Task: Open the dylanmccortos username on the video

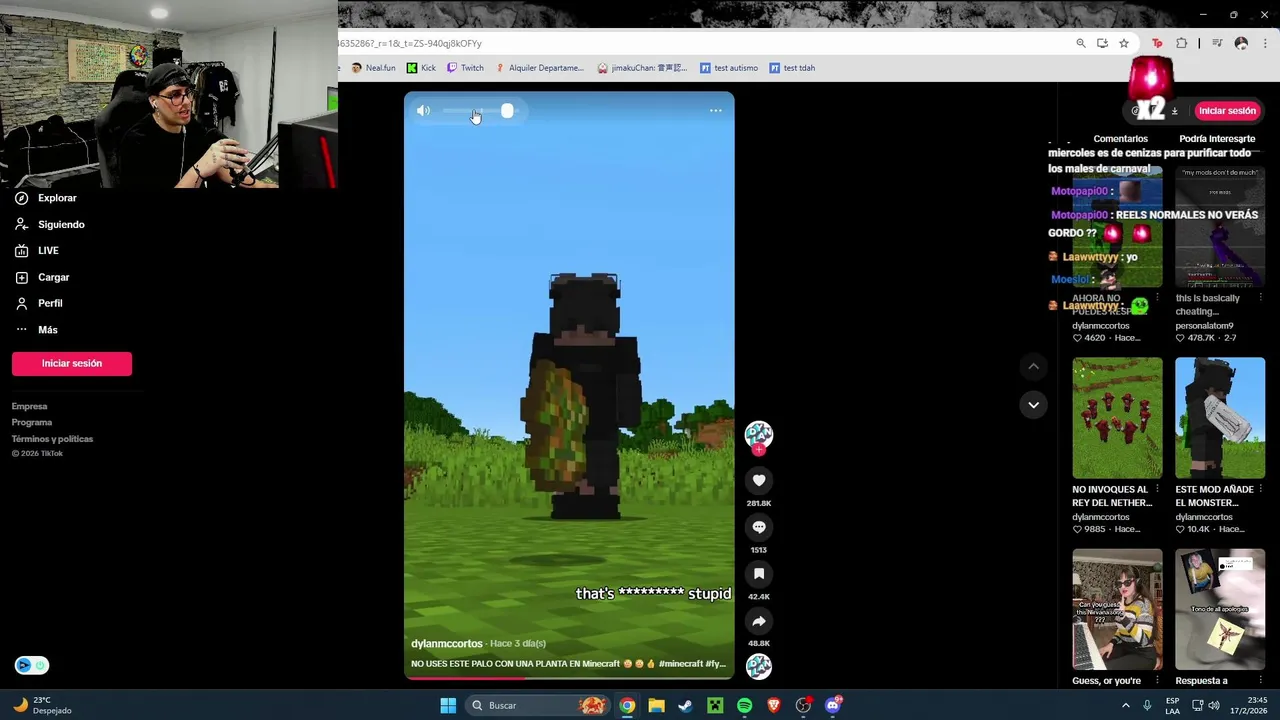Action: coord(447,644)
